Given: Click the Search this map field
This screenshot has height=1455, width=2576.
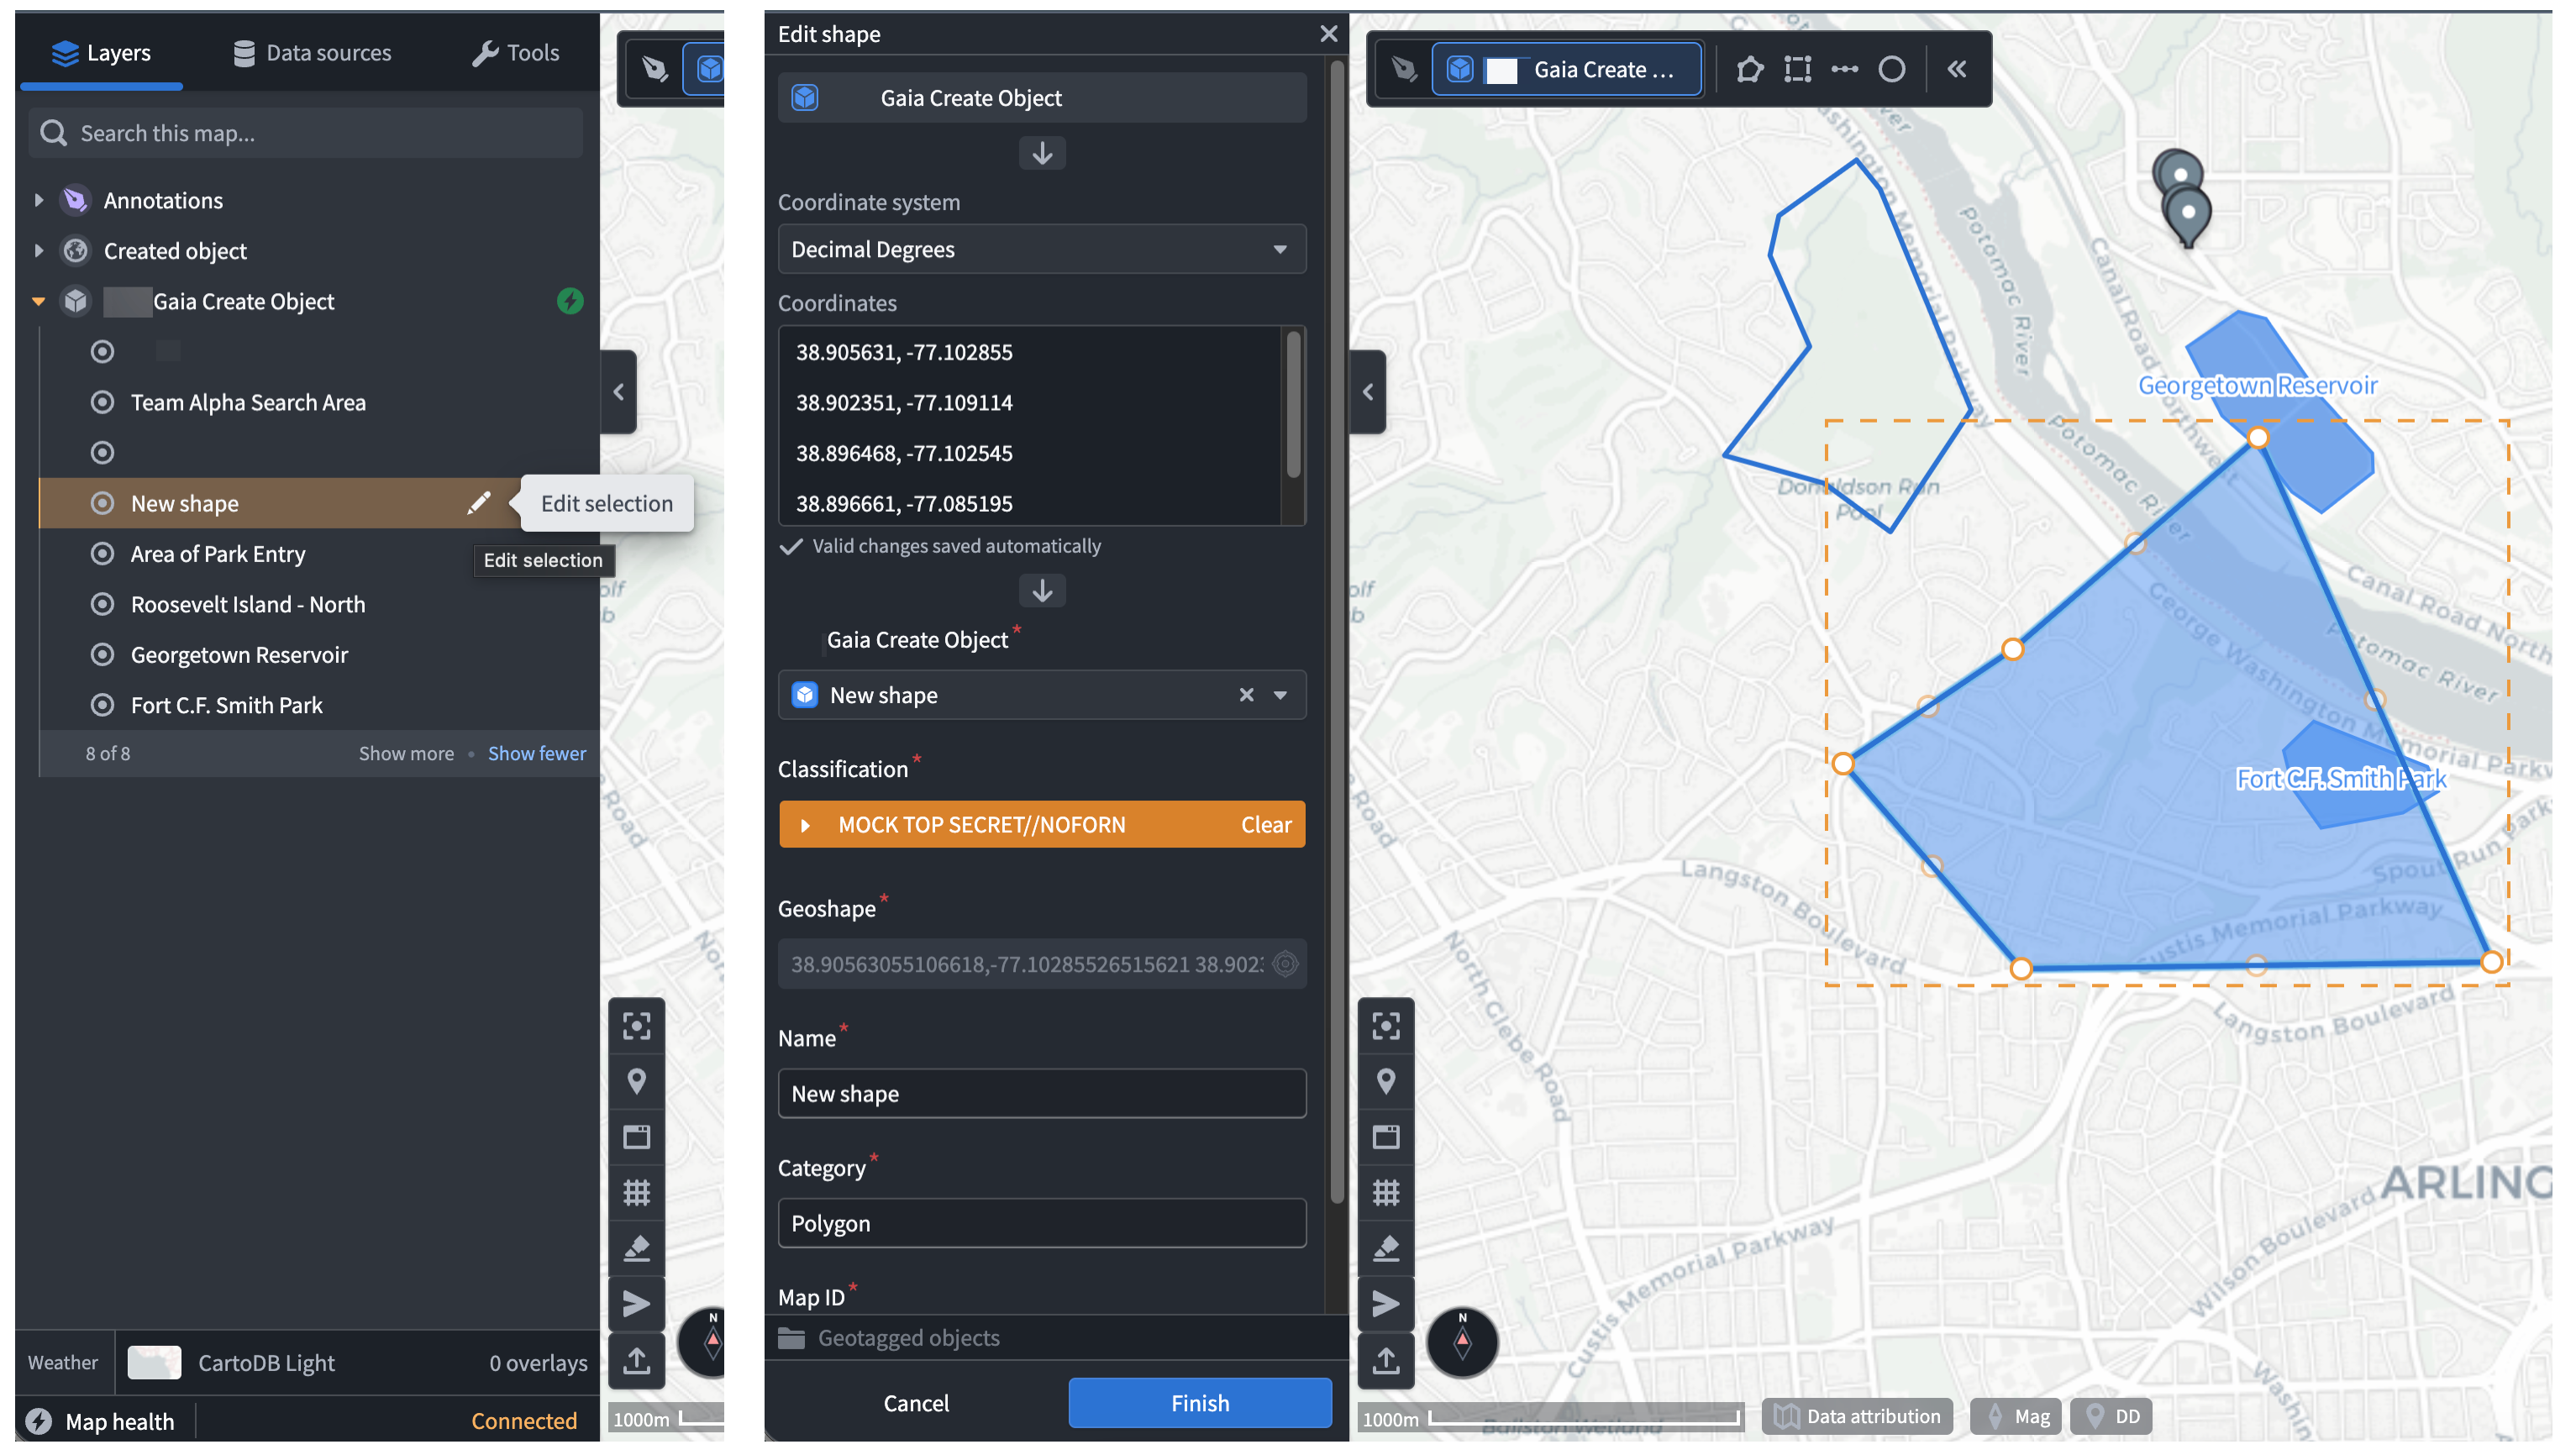Looking at the screenshot, I should coord(306,133).
